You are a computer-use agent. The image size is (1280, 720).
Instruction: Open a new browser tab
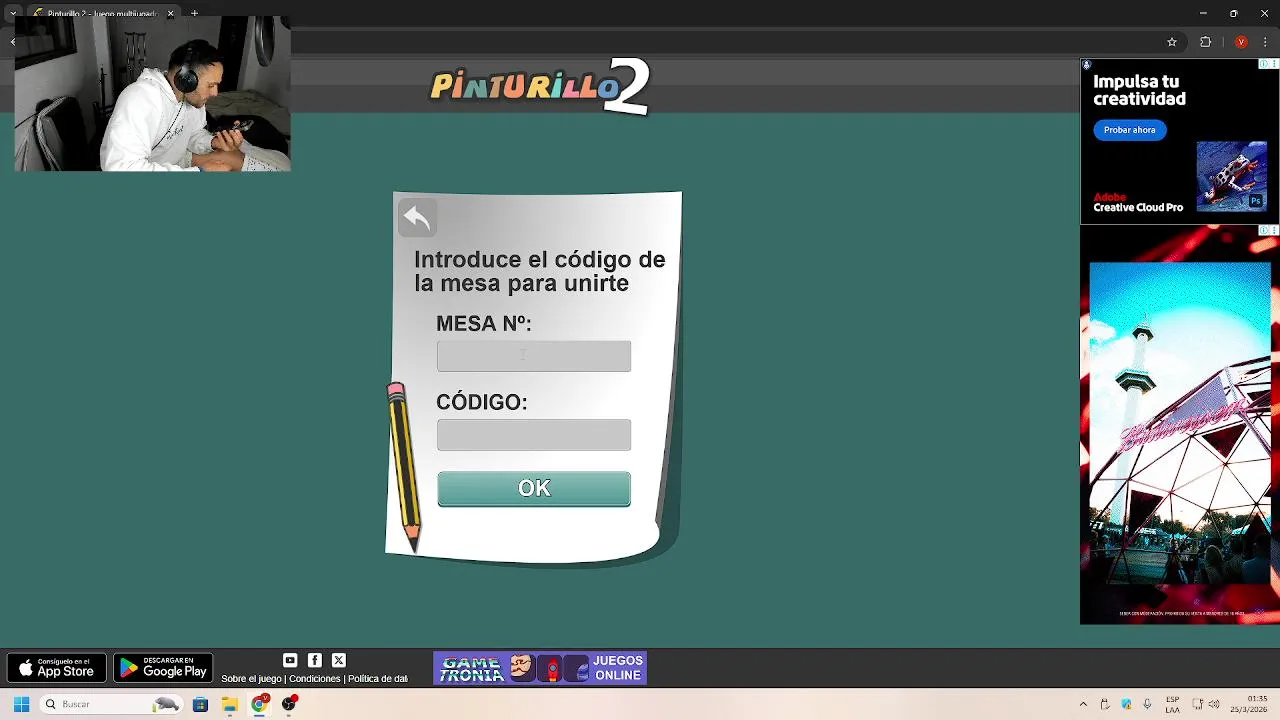point(194,14)
